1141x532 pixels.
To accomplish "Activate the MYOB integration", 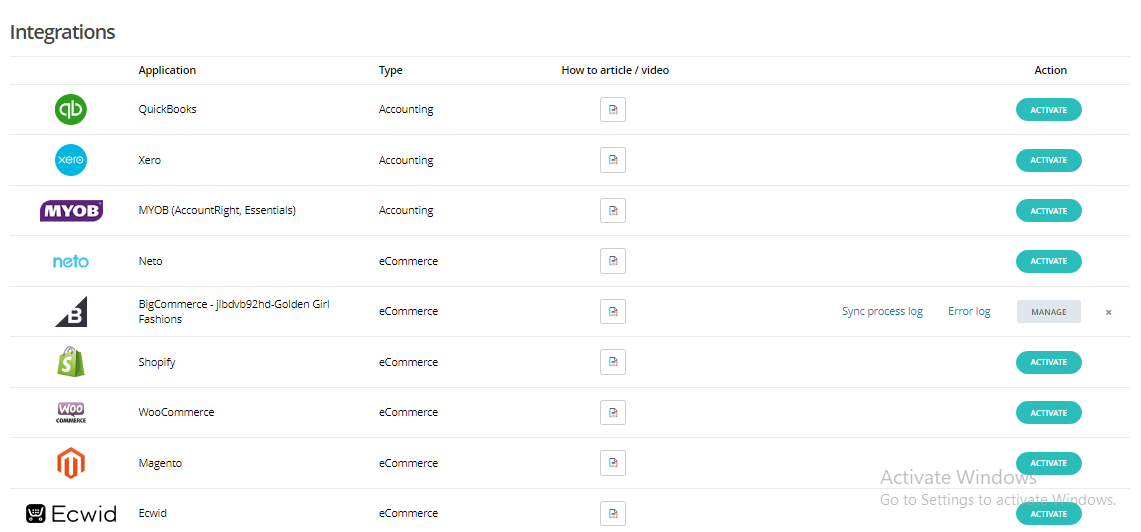I will pos(1049,211).
